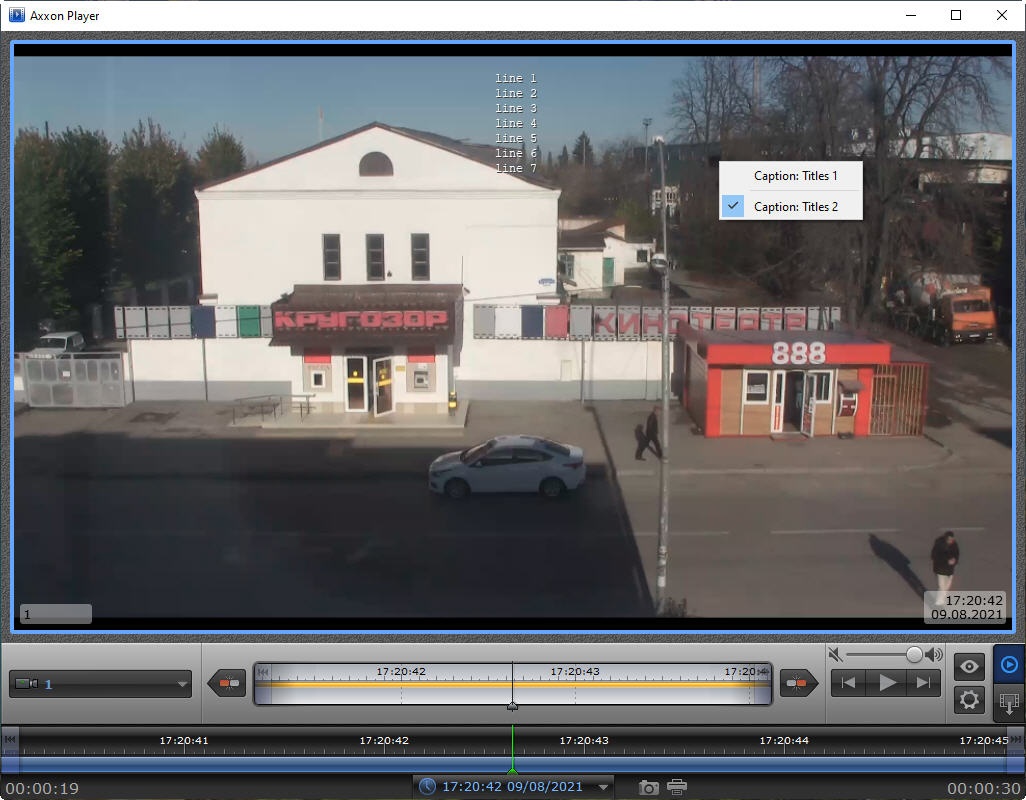Viewport: 1026px width, 800px height.
Task: Close the Axxon Player window
Action: [x=1002, y=15]
